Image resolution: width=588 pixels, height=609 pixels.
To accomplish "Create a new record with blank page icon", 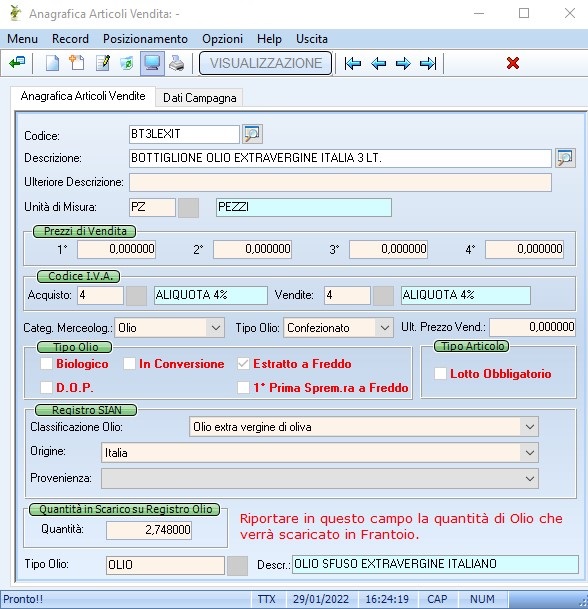I will [x=52, y=63].
